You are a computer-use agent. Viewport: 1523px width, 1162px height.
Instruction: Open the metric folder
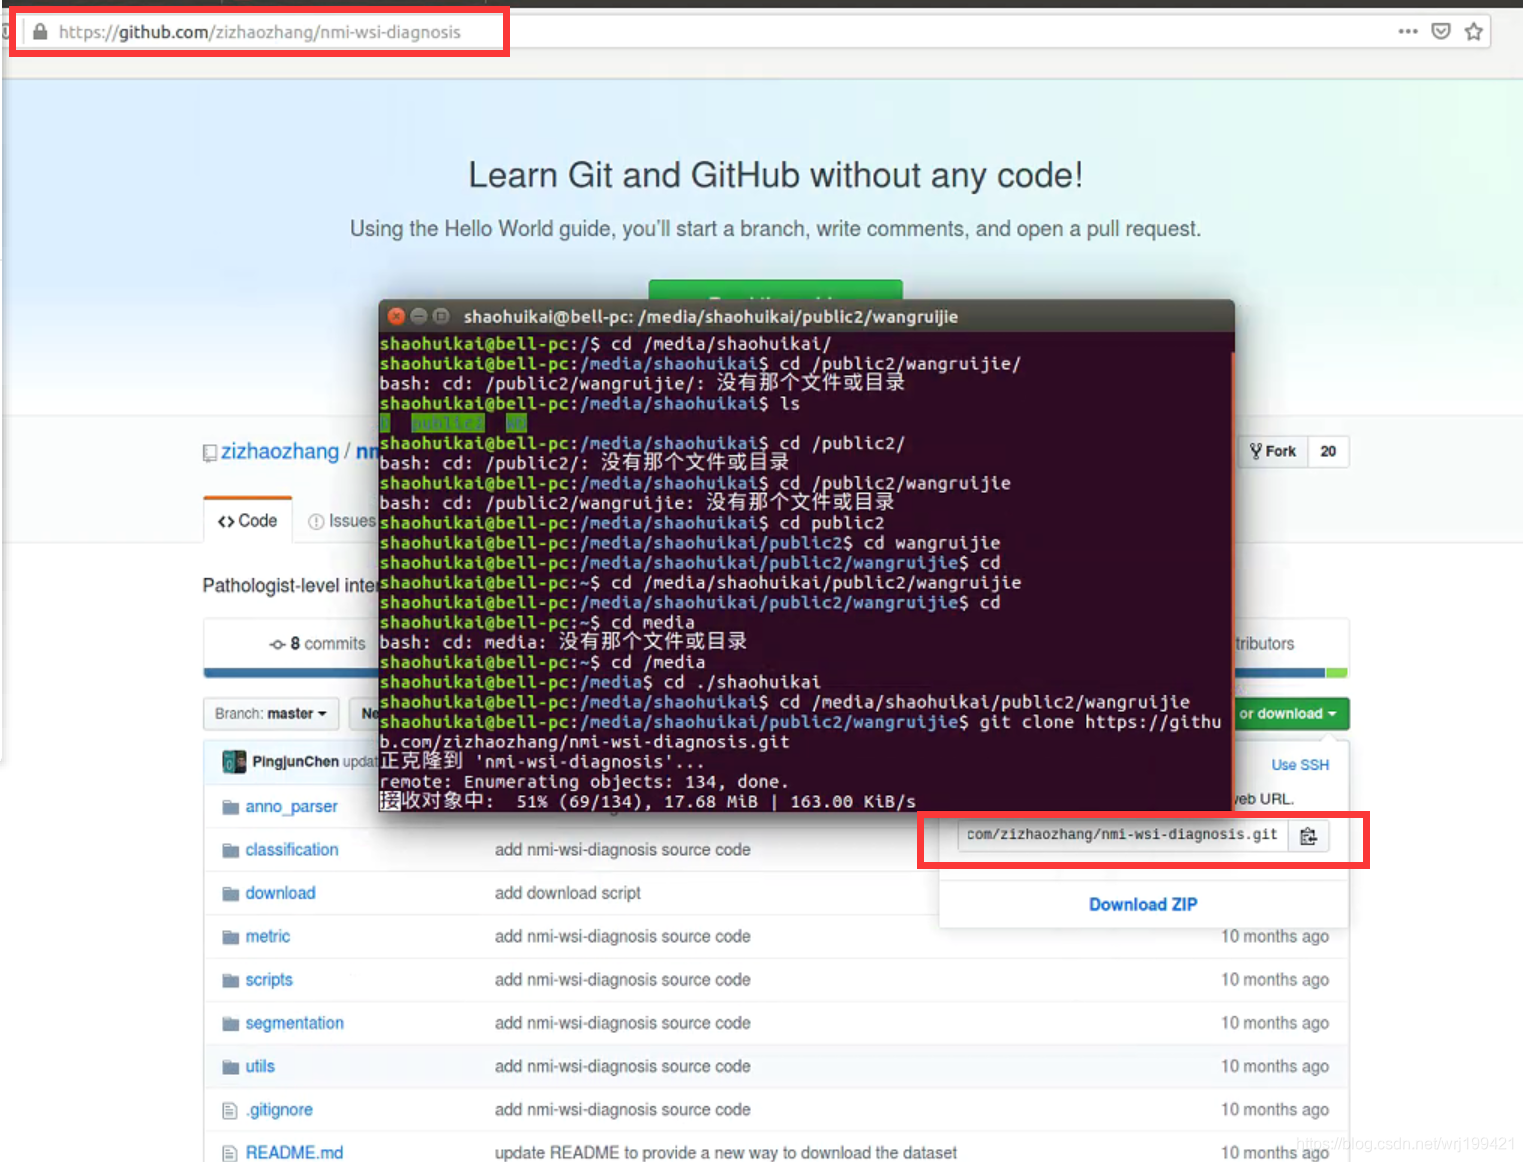(268, 936)
